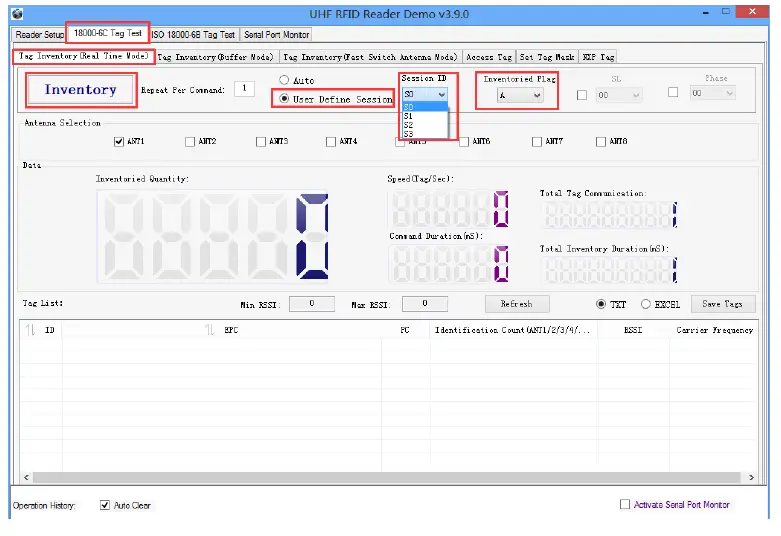The height and width of the screenshot is (536, 781).
Task: Choose S1 in the Session ID list
Action: point(424,116)
